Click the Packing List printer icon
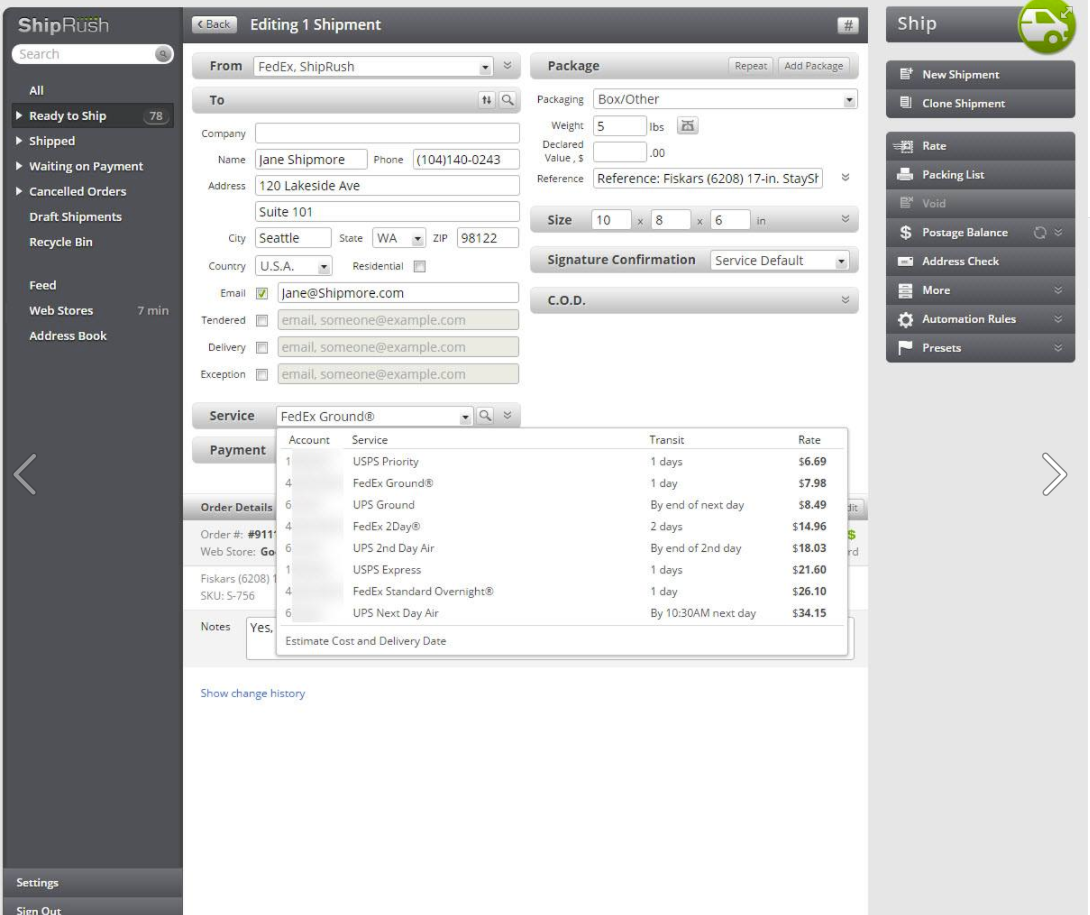The width and height of the screenshot is (1090, 915). coord(905,175)
